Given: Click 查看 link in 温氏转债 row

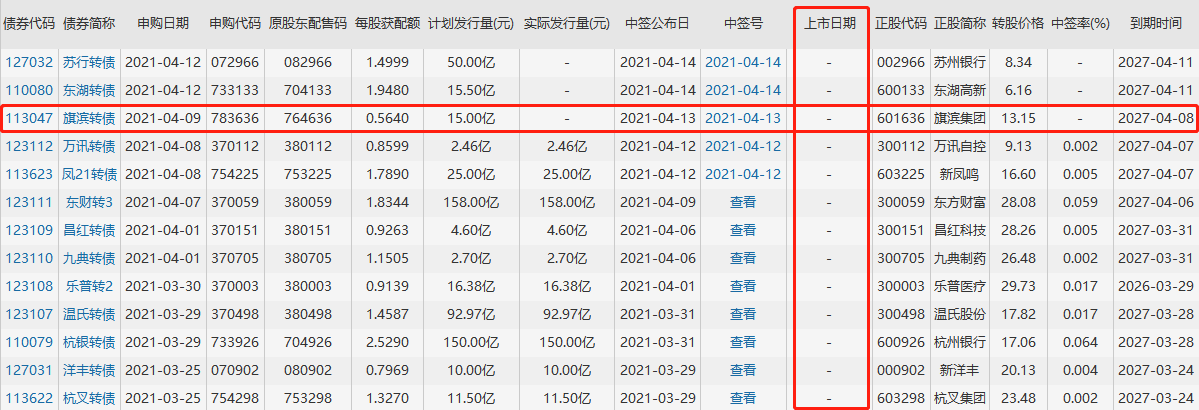Looking at the screenshot, I should (x=743, y=314).
